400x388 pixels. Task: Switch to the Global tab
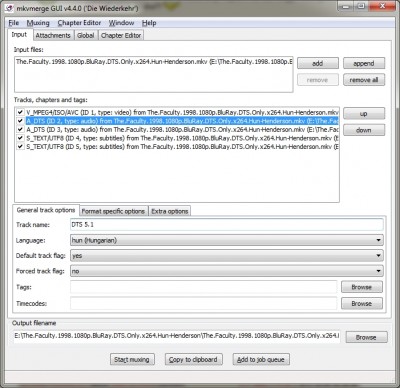coord(86,35)
